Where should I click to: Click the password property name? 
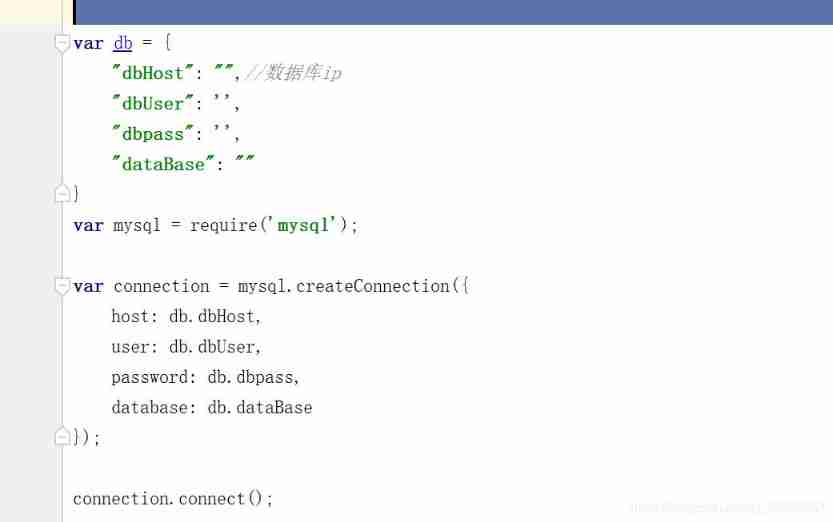click(x=149, y=377)
